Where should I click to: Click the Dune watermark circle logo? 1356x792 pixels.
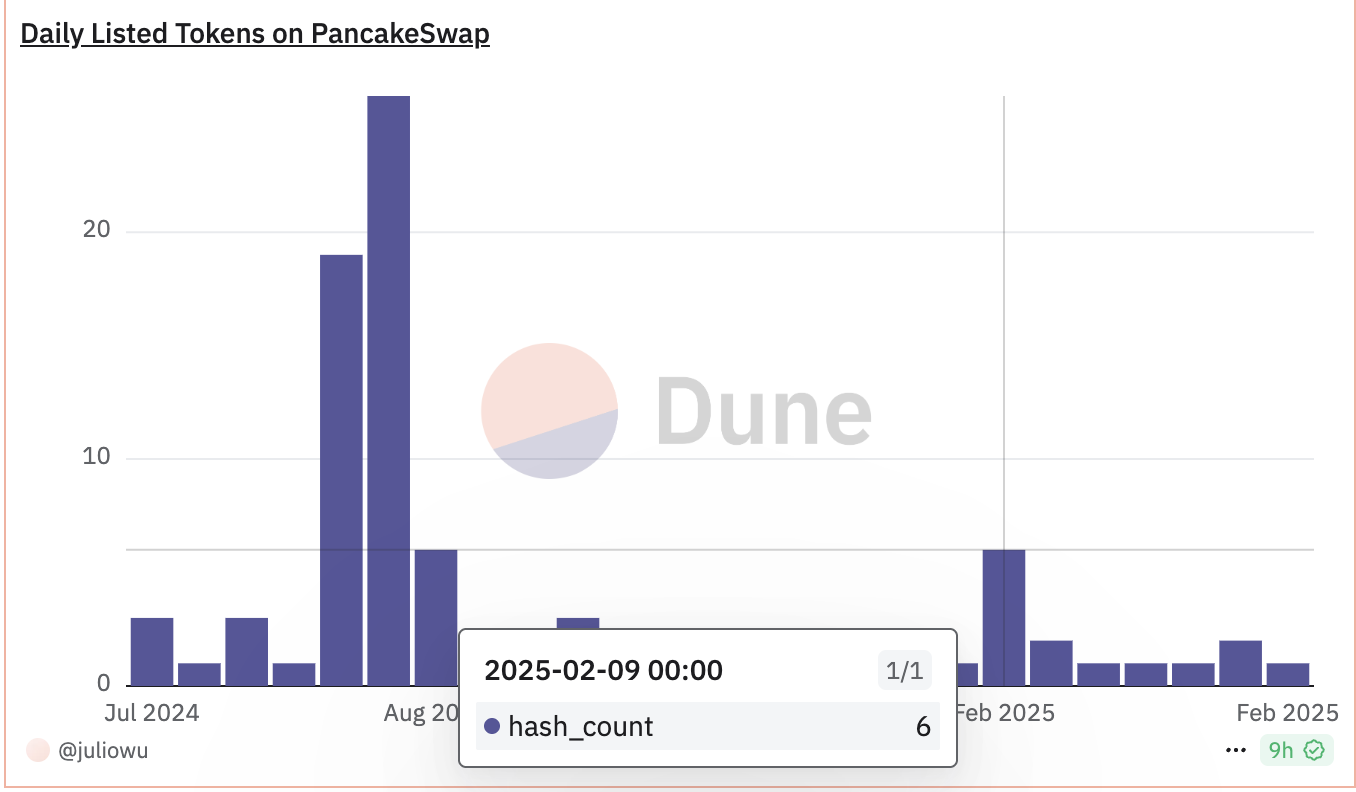[x=549, y=410]
